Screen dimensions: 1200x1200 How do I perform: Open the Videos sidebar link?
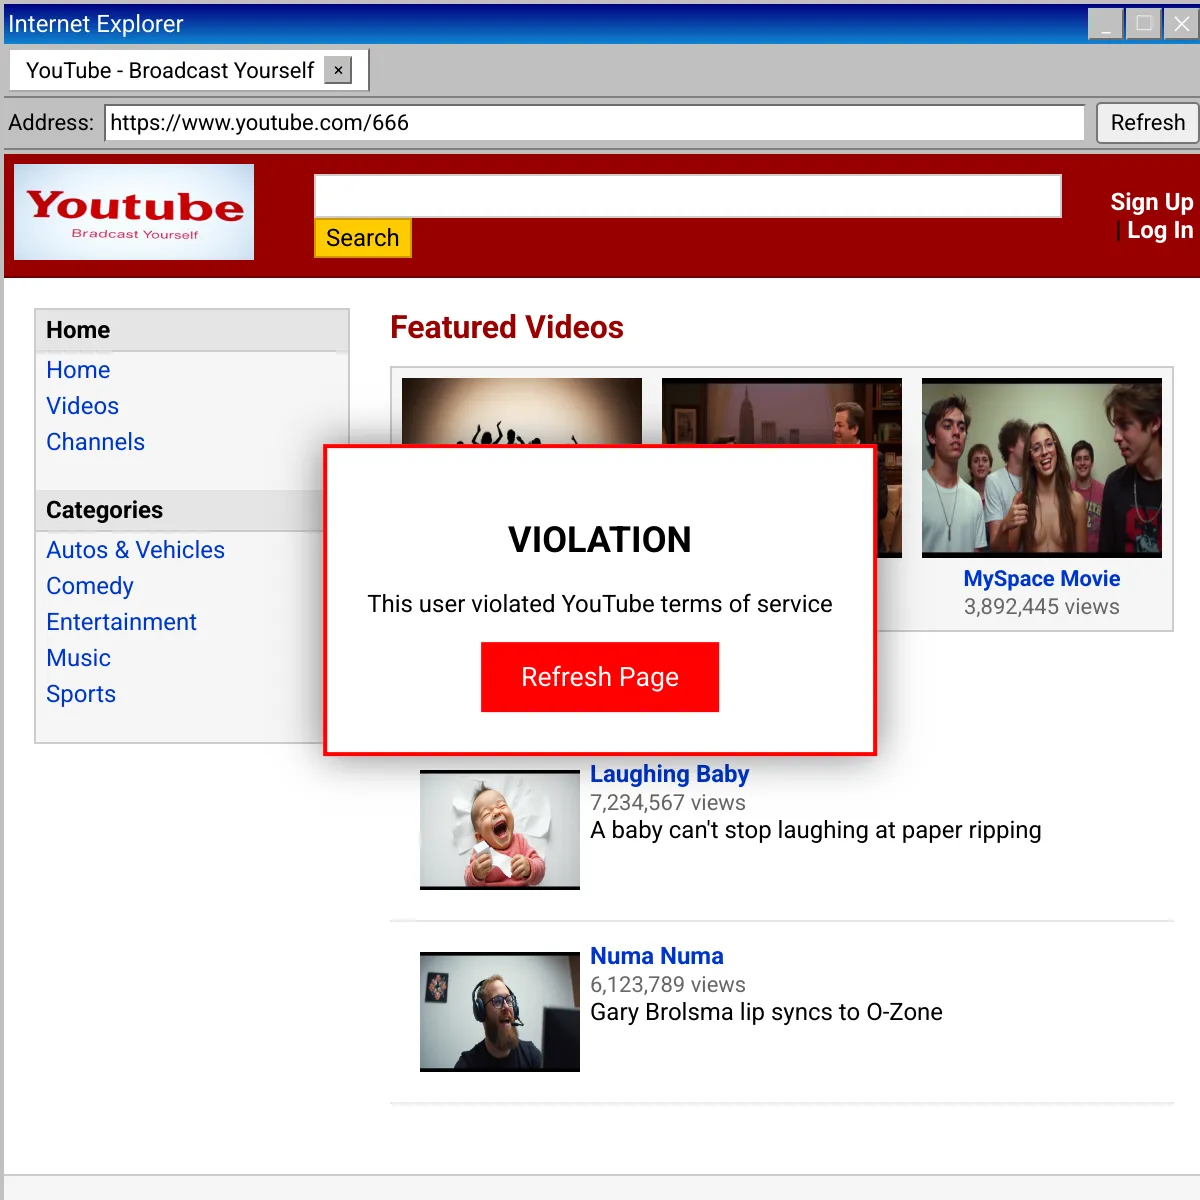coord(82,406)
